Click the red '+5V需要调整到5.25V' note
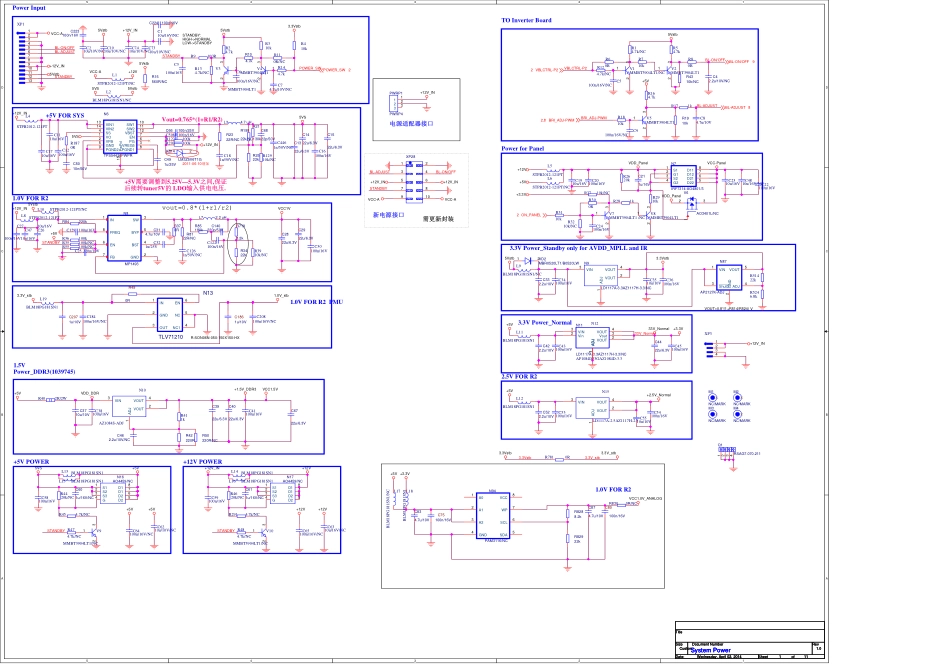Screen dimensions: 950x672 (x=176, y=185)
